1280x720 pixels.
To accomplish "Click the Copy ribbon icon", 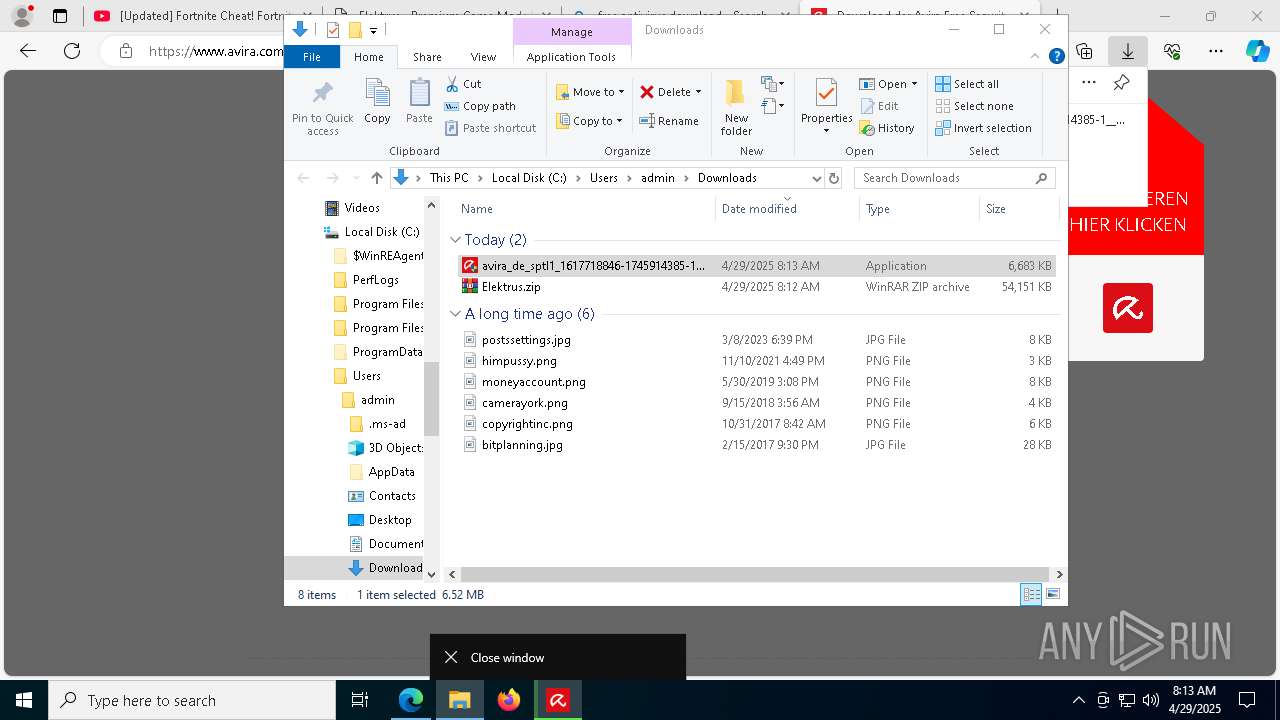I will (x=377, y=93).
